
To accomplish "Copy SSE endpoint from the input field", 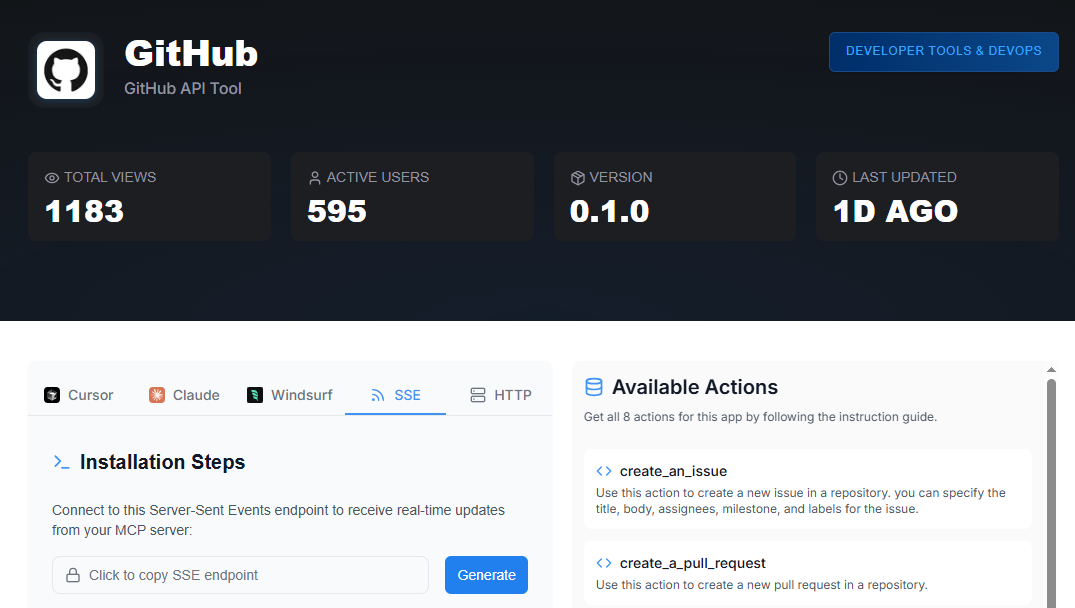I will (x=240, y=575).
